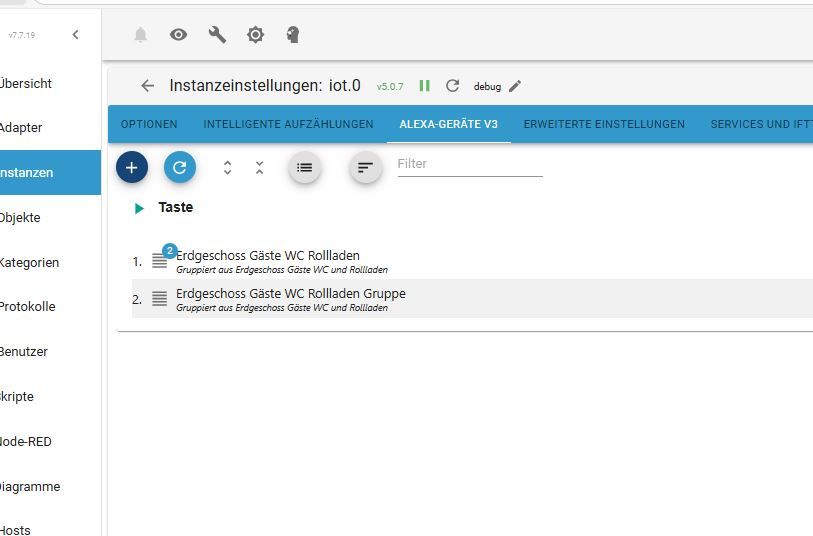This screenshot has width=813, height=536.
Task: Collapse all device groups
Action: [259, 167]
